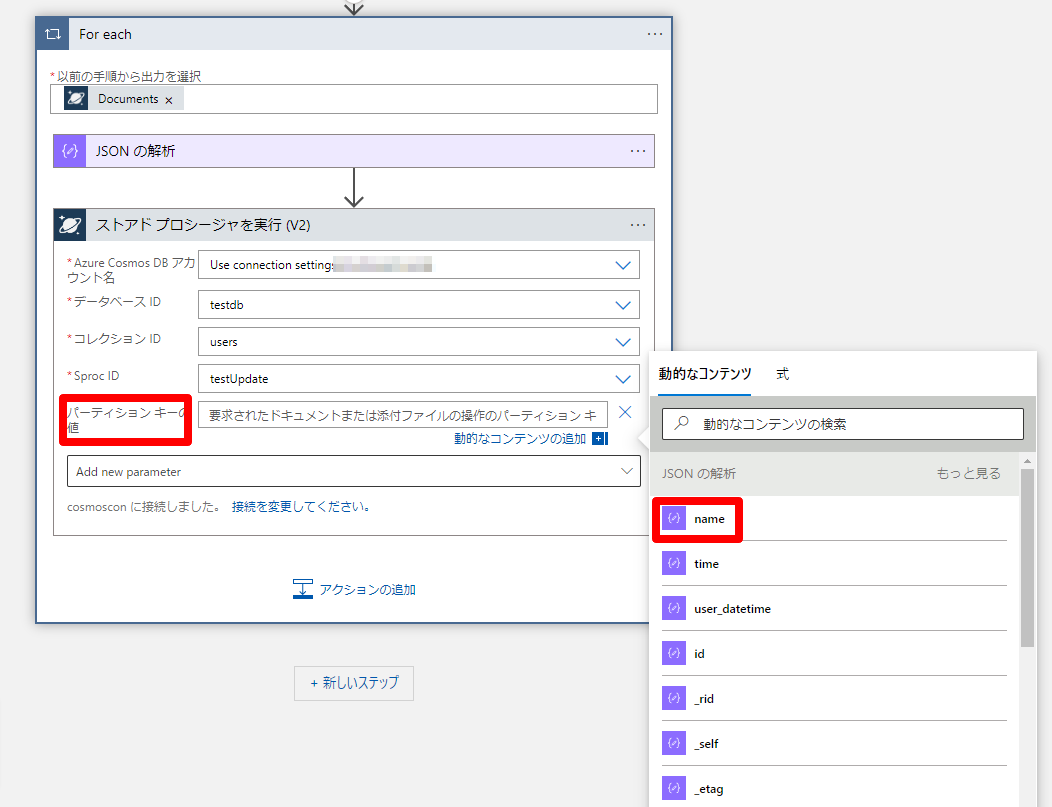Select the _rid dynamic content item
This screenshot has height=807, width=1052.
pos(834,698)
